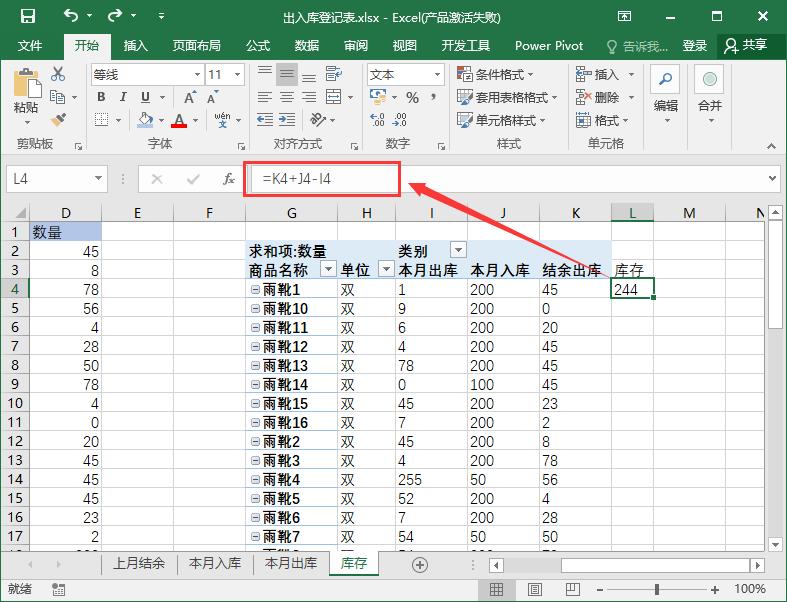Click the 共享 share button
787x602 pixels.
coord(745,46)
